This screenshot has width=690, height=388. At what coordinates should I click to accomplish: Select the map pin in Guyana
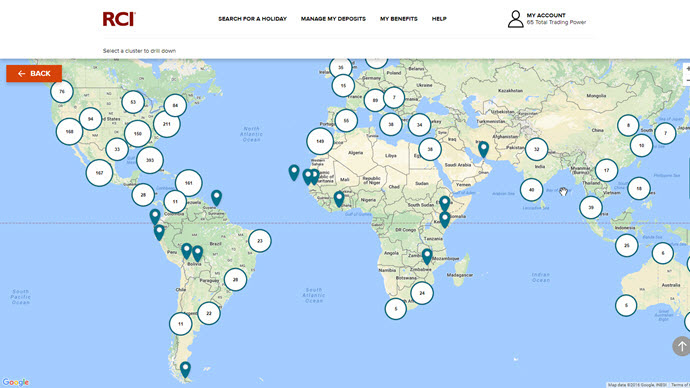coord(217,198)
